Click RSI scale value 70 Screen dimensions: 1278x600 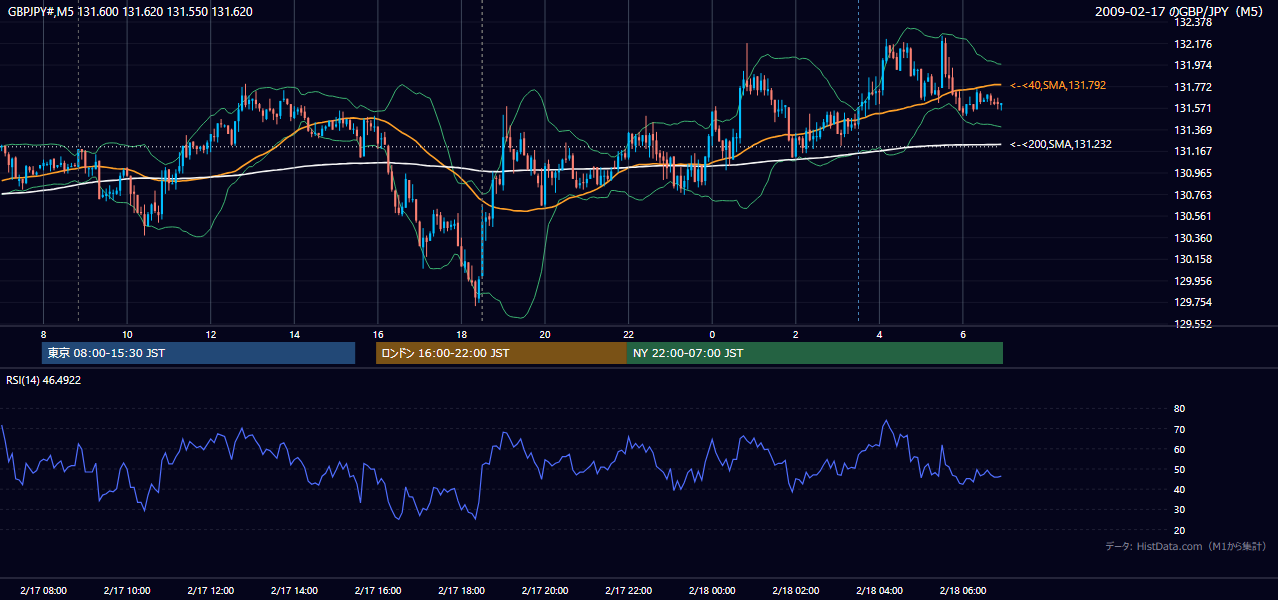pos(1179,429)
